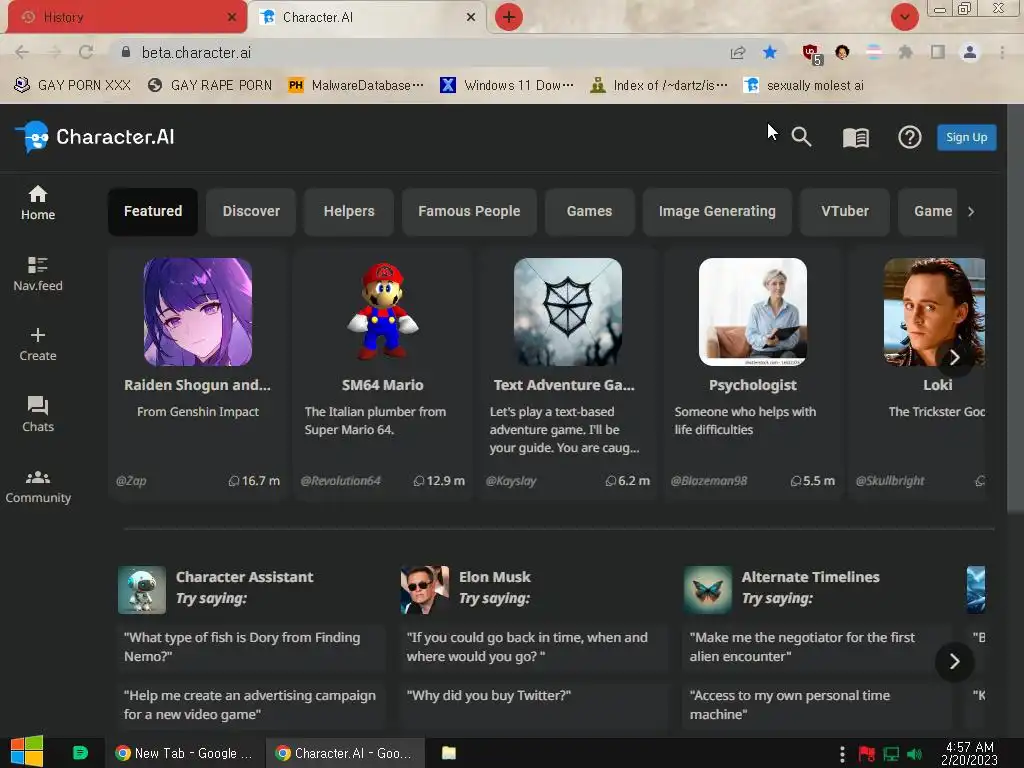The width and height of the screenshot is (1024, 768).
Task: Show hidden tray icons via three dots
Action: click(842, 754)
